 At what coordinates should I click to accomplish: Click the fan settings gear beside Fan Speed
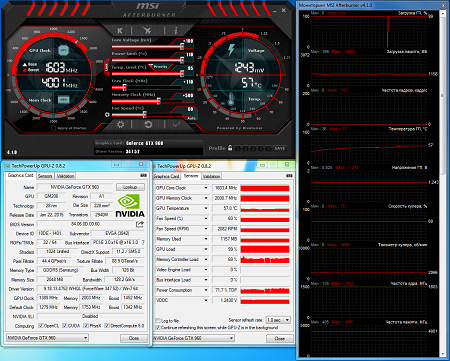[107, 115]
